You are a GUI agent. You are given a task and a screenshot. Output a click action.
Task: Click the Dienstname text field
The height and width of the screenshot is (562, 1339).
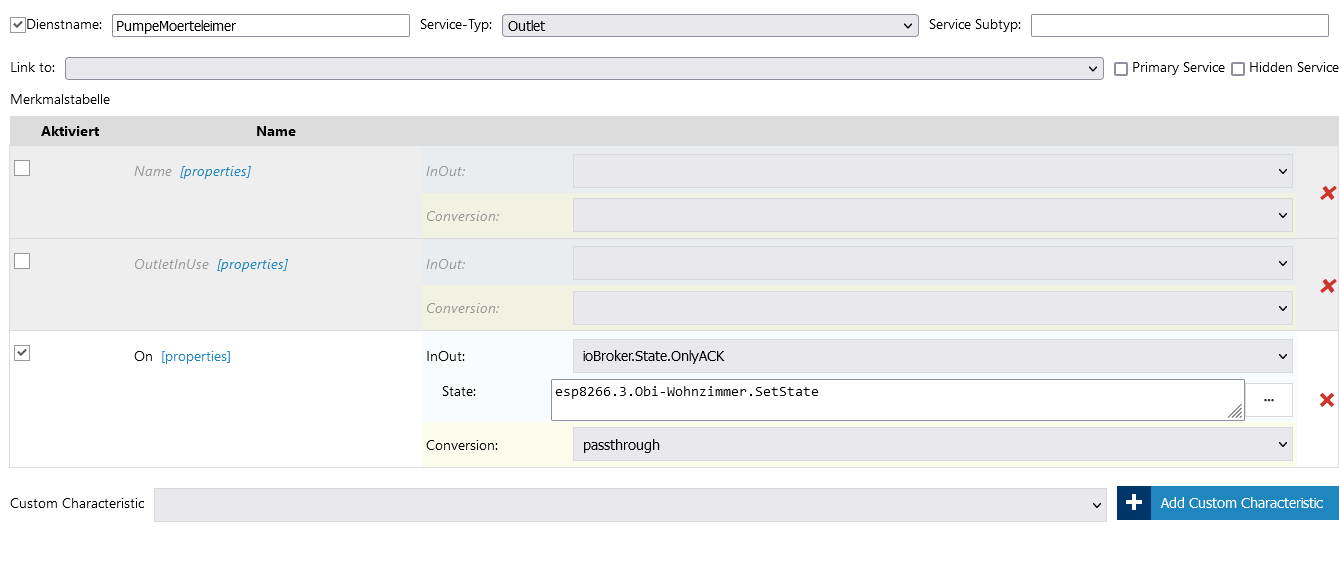tap(260, 26)
